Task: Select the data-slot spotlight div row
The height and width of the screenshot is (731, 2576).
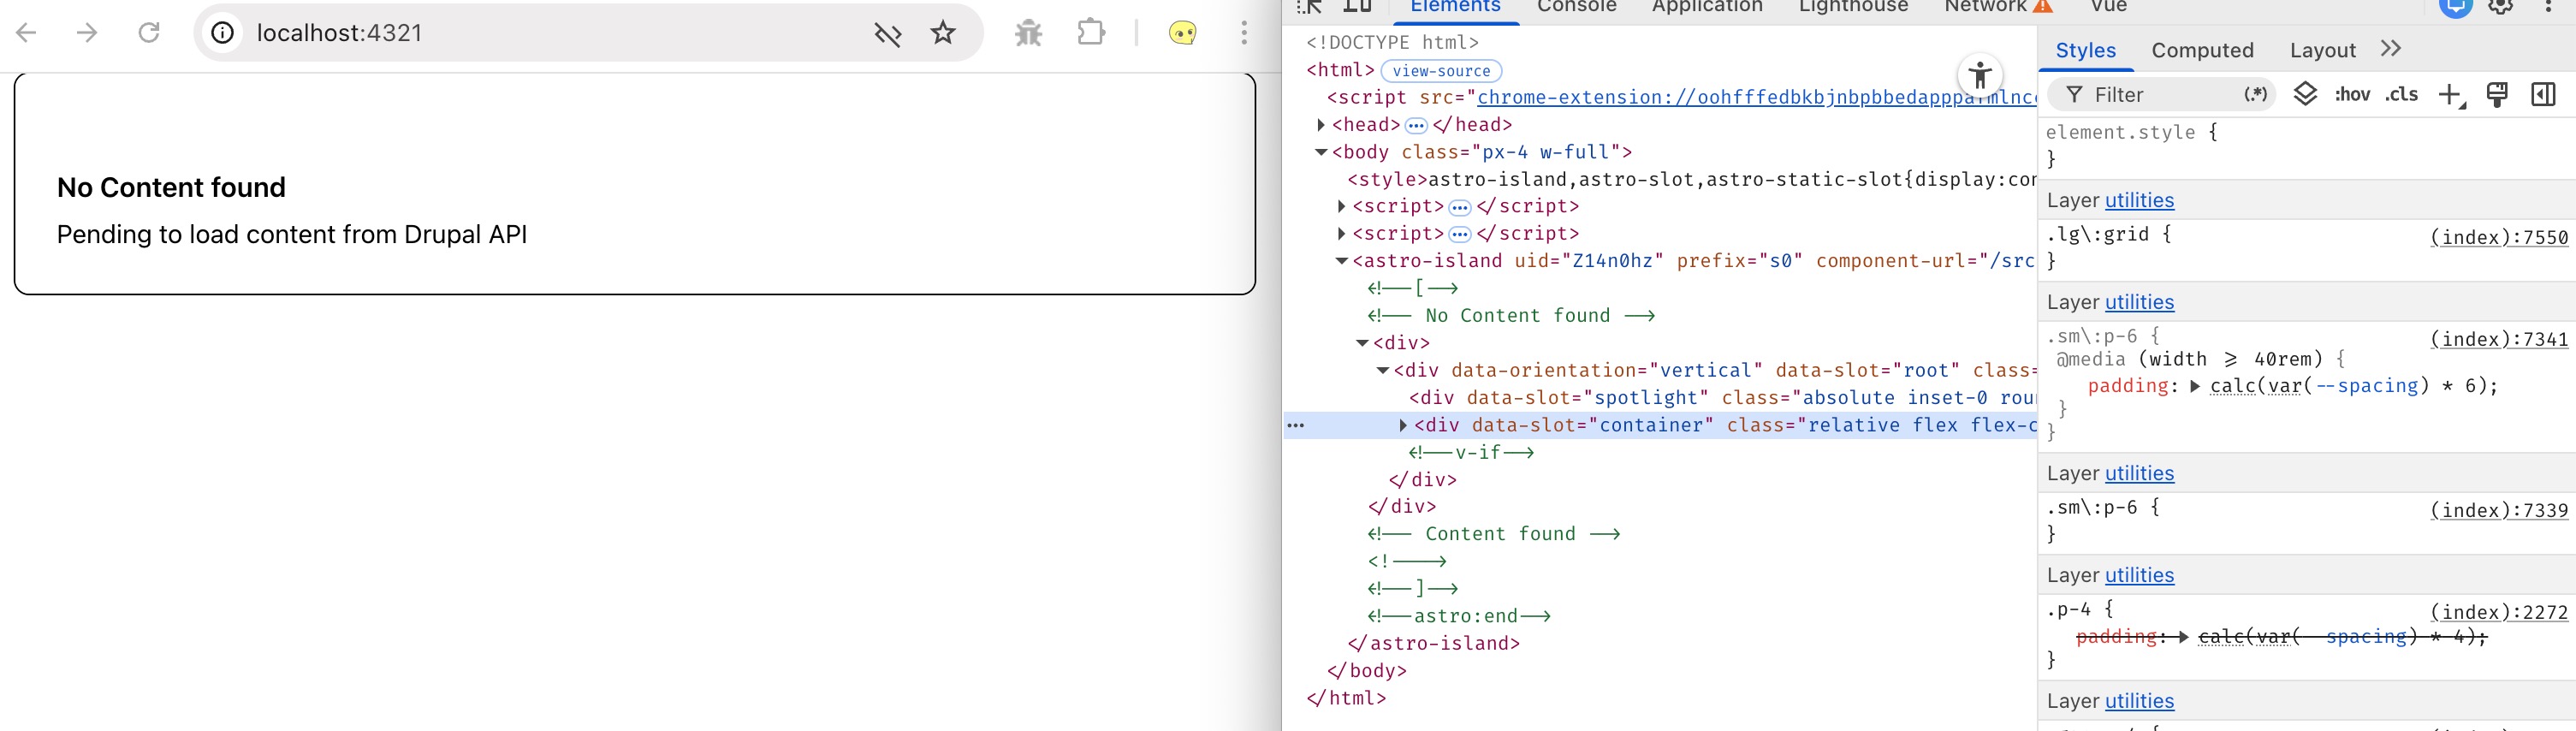Action: click(1660, 398)
